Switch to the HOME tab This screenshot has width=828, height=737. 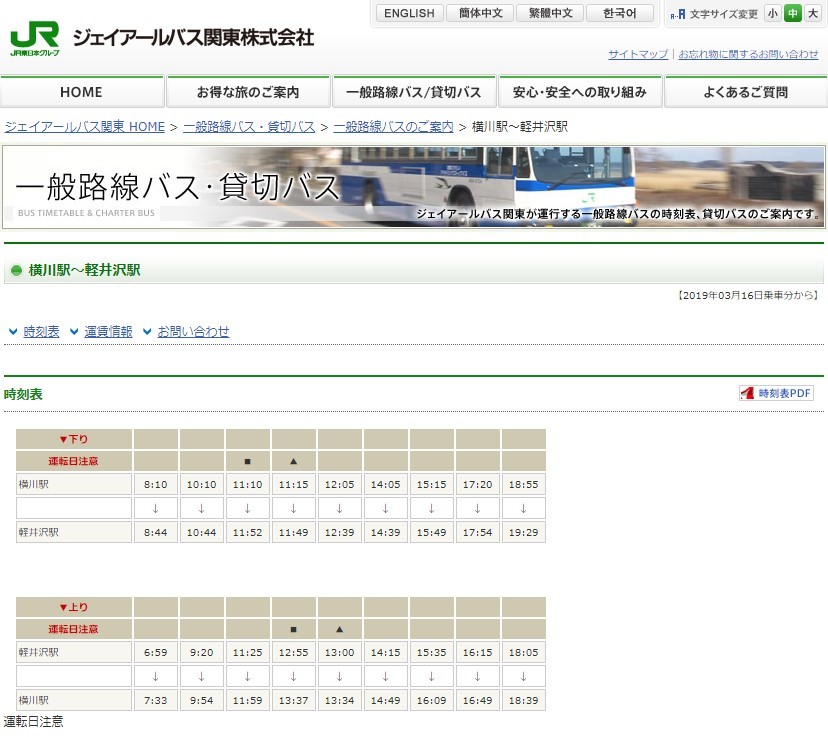pos(82,90)
